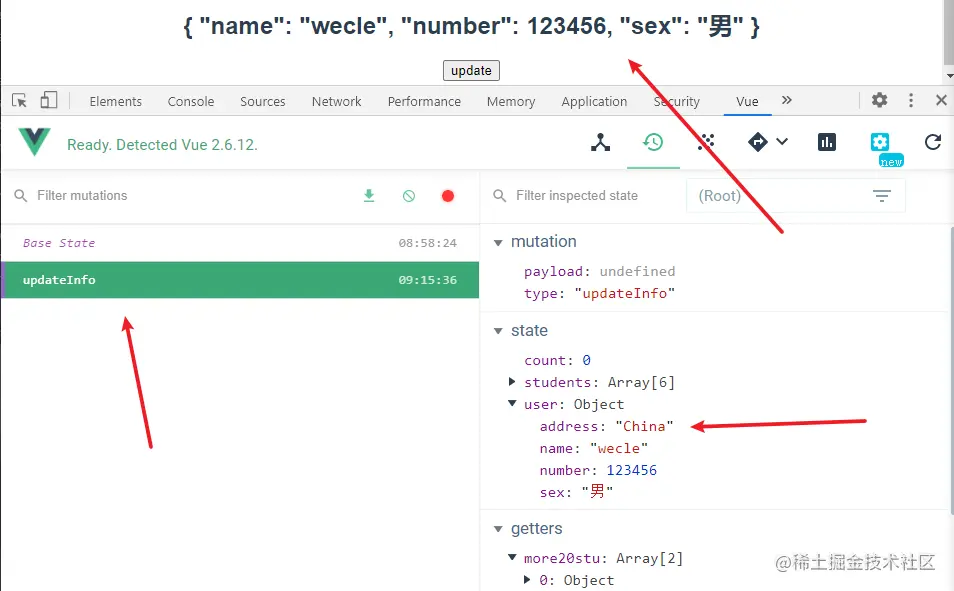This screenshot has height=591, width=954.
Task: Click the number: 123456 row
Action: 598,470
